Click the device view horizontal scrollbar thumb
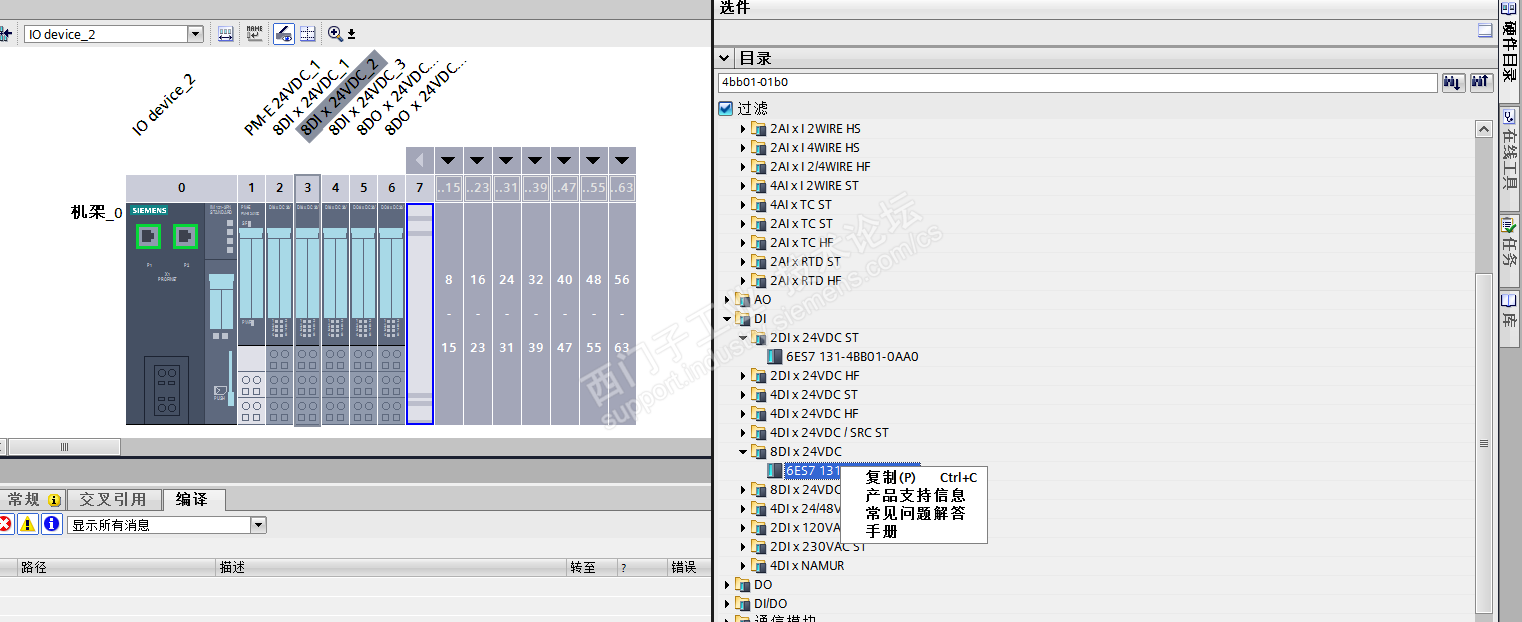 click(x=65, y=447)
